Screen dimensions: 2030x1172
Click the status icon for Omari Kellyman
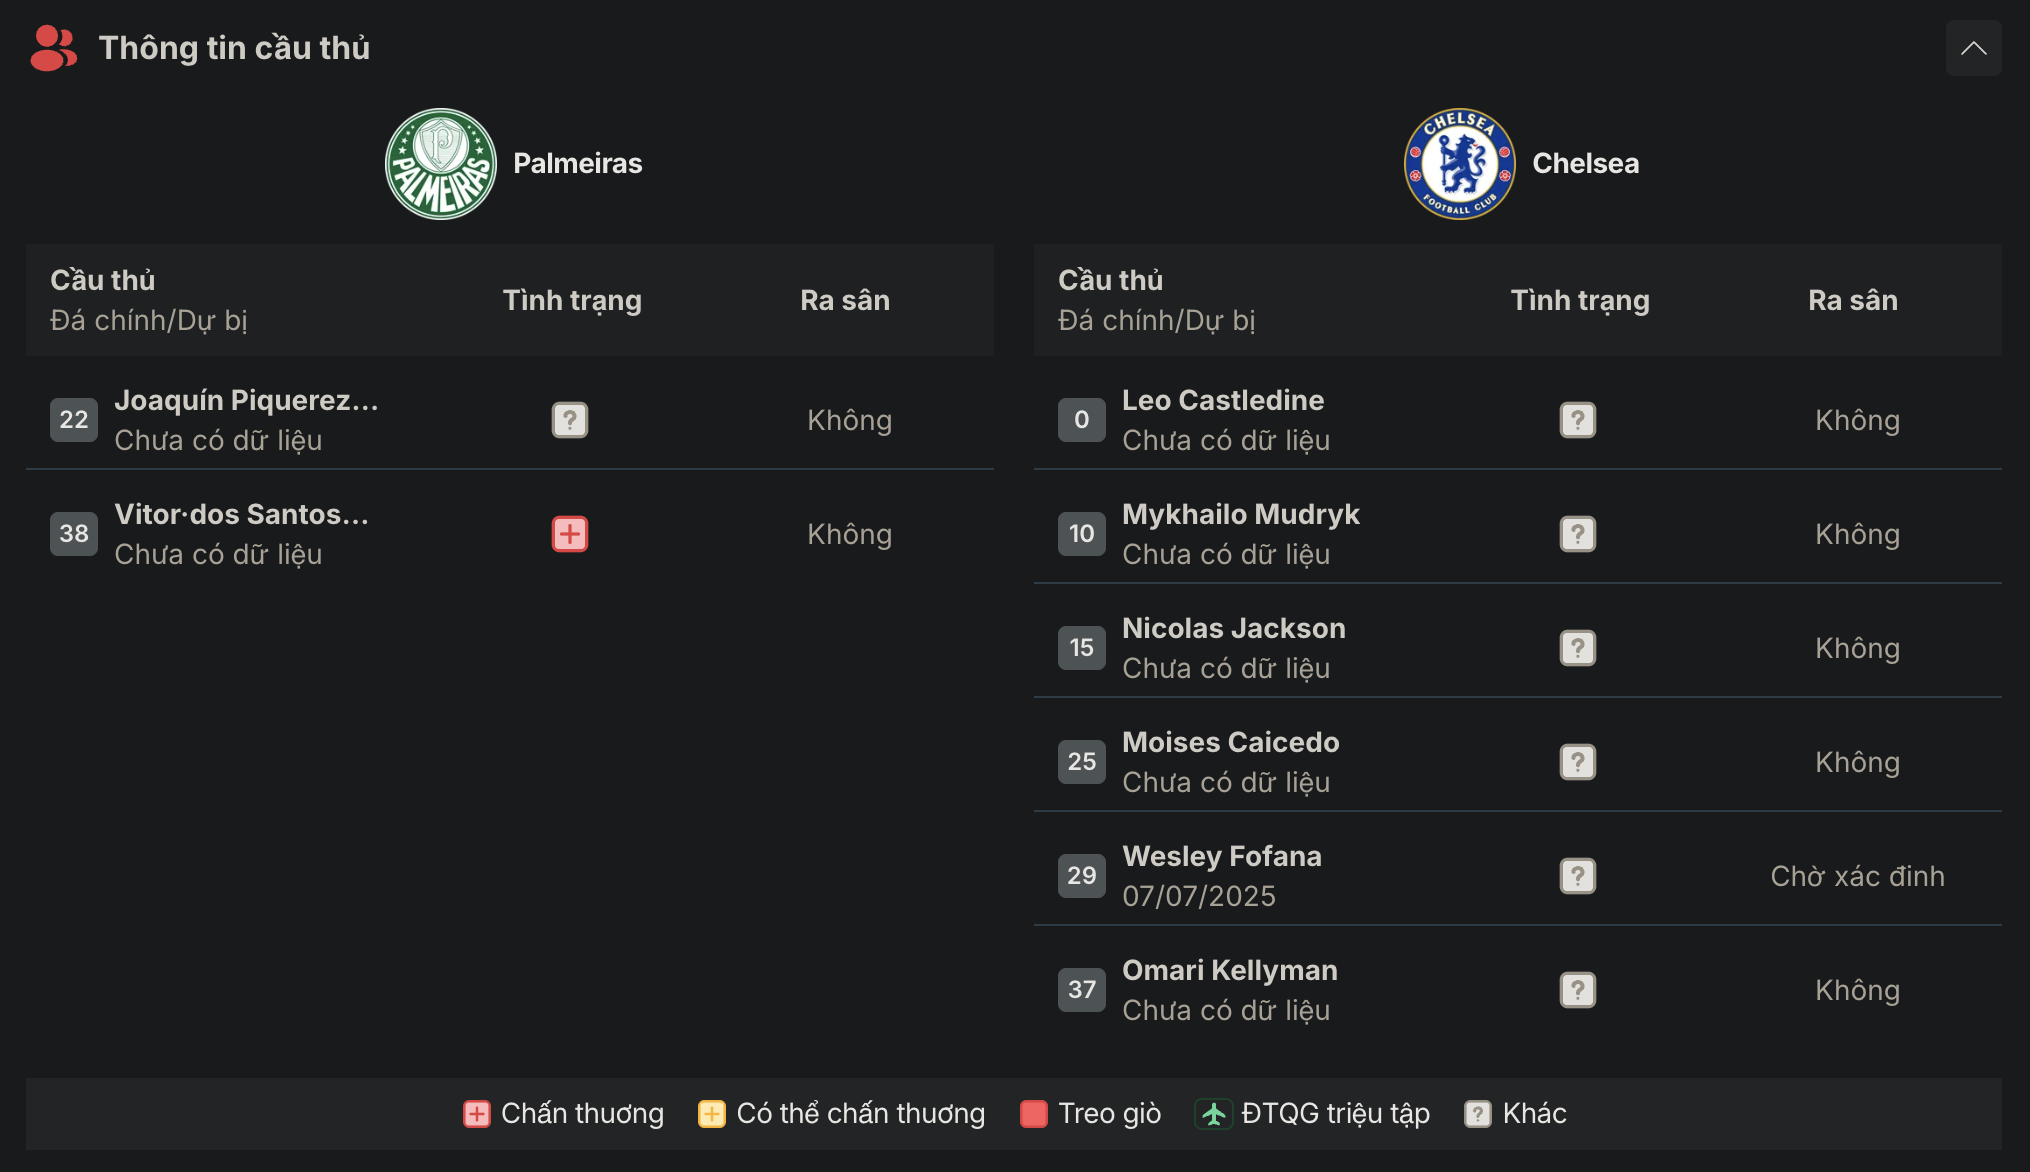(1578, 990)
